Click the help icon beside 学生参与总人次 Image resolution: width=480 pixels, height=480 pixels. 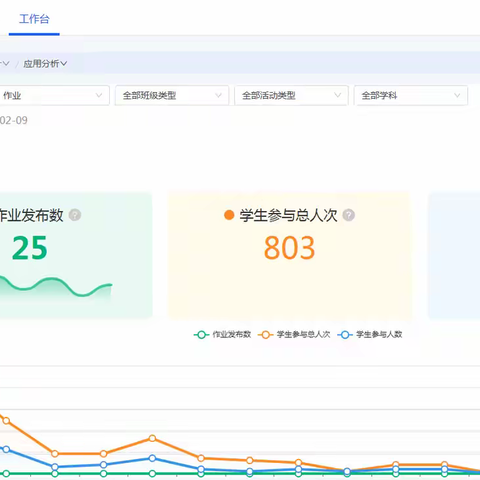coord(349,215)
